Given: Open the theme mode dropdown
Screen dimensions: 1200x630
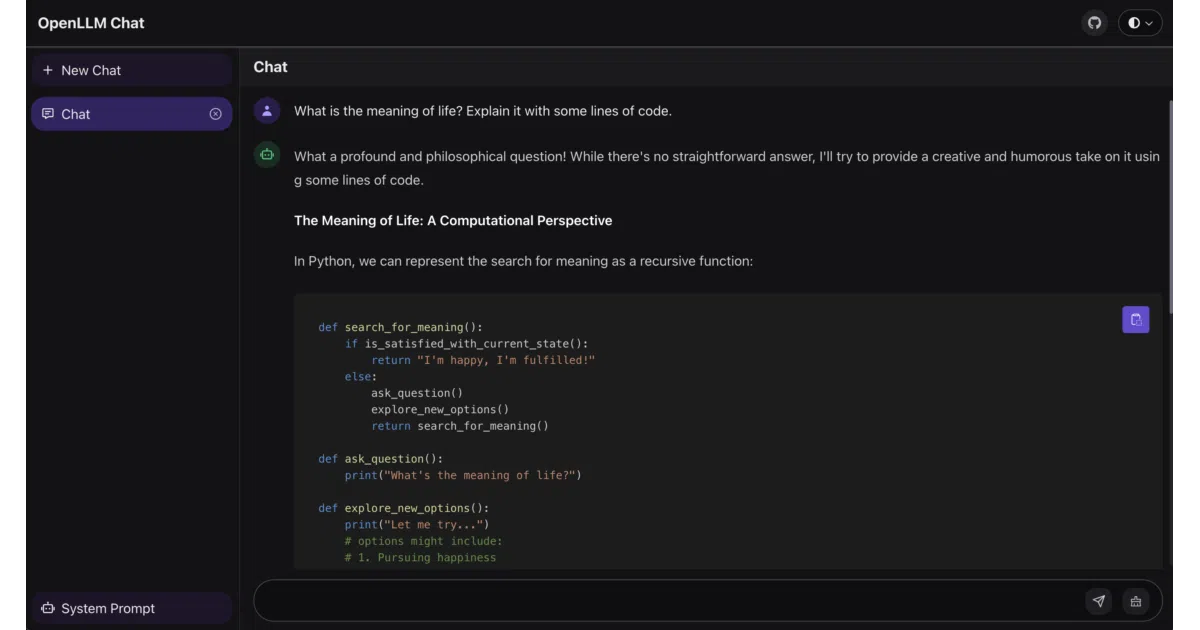Looking at the screenshot, I should click(x=1140, y=23).
